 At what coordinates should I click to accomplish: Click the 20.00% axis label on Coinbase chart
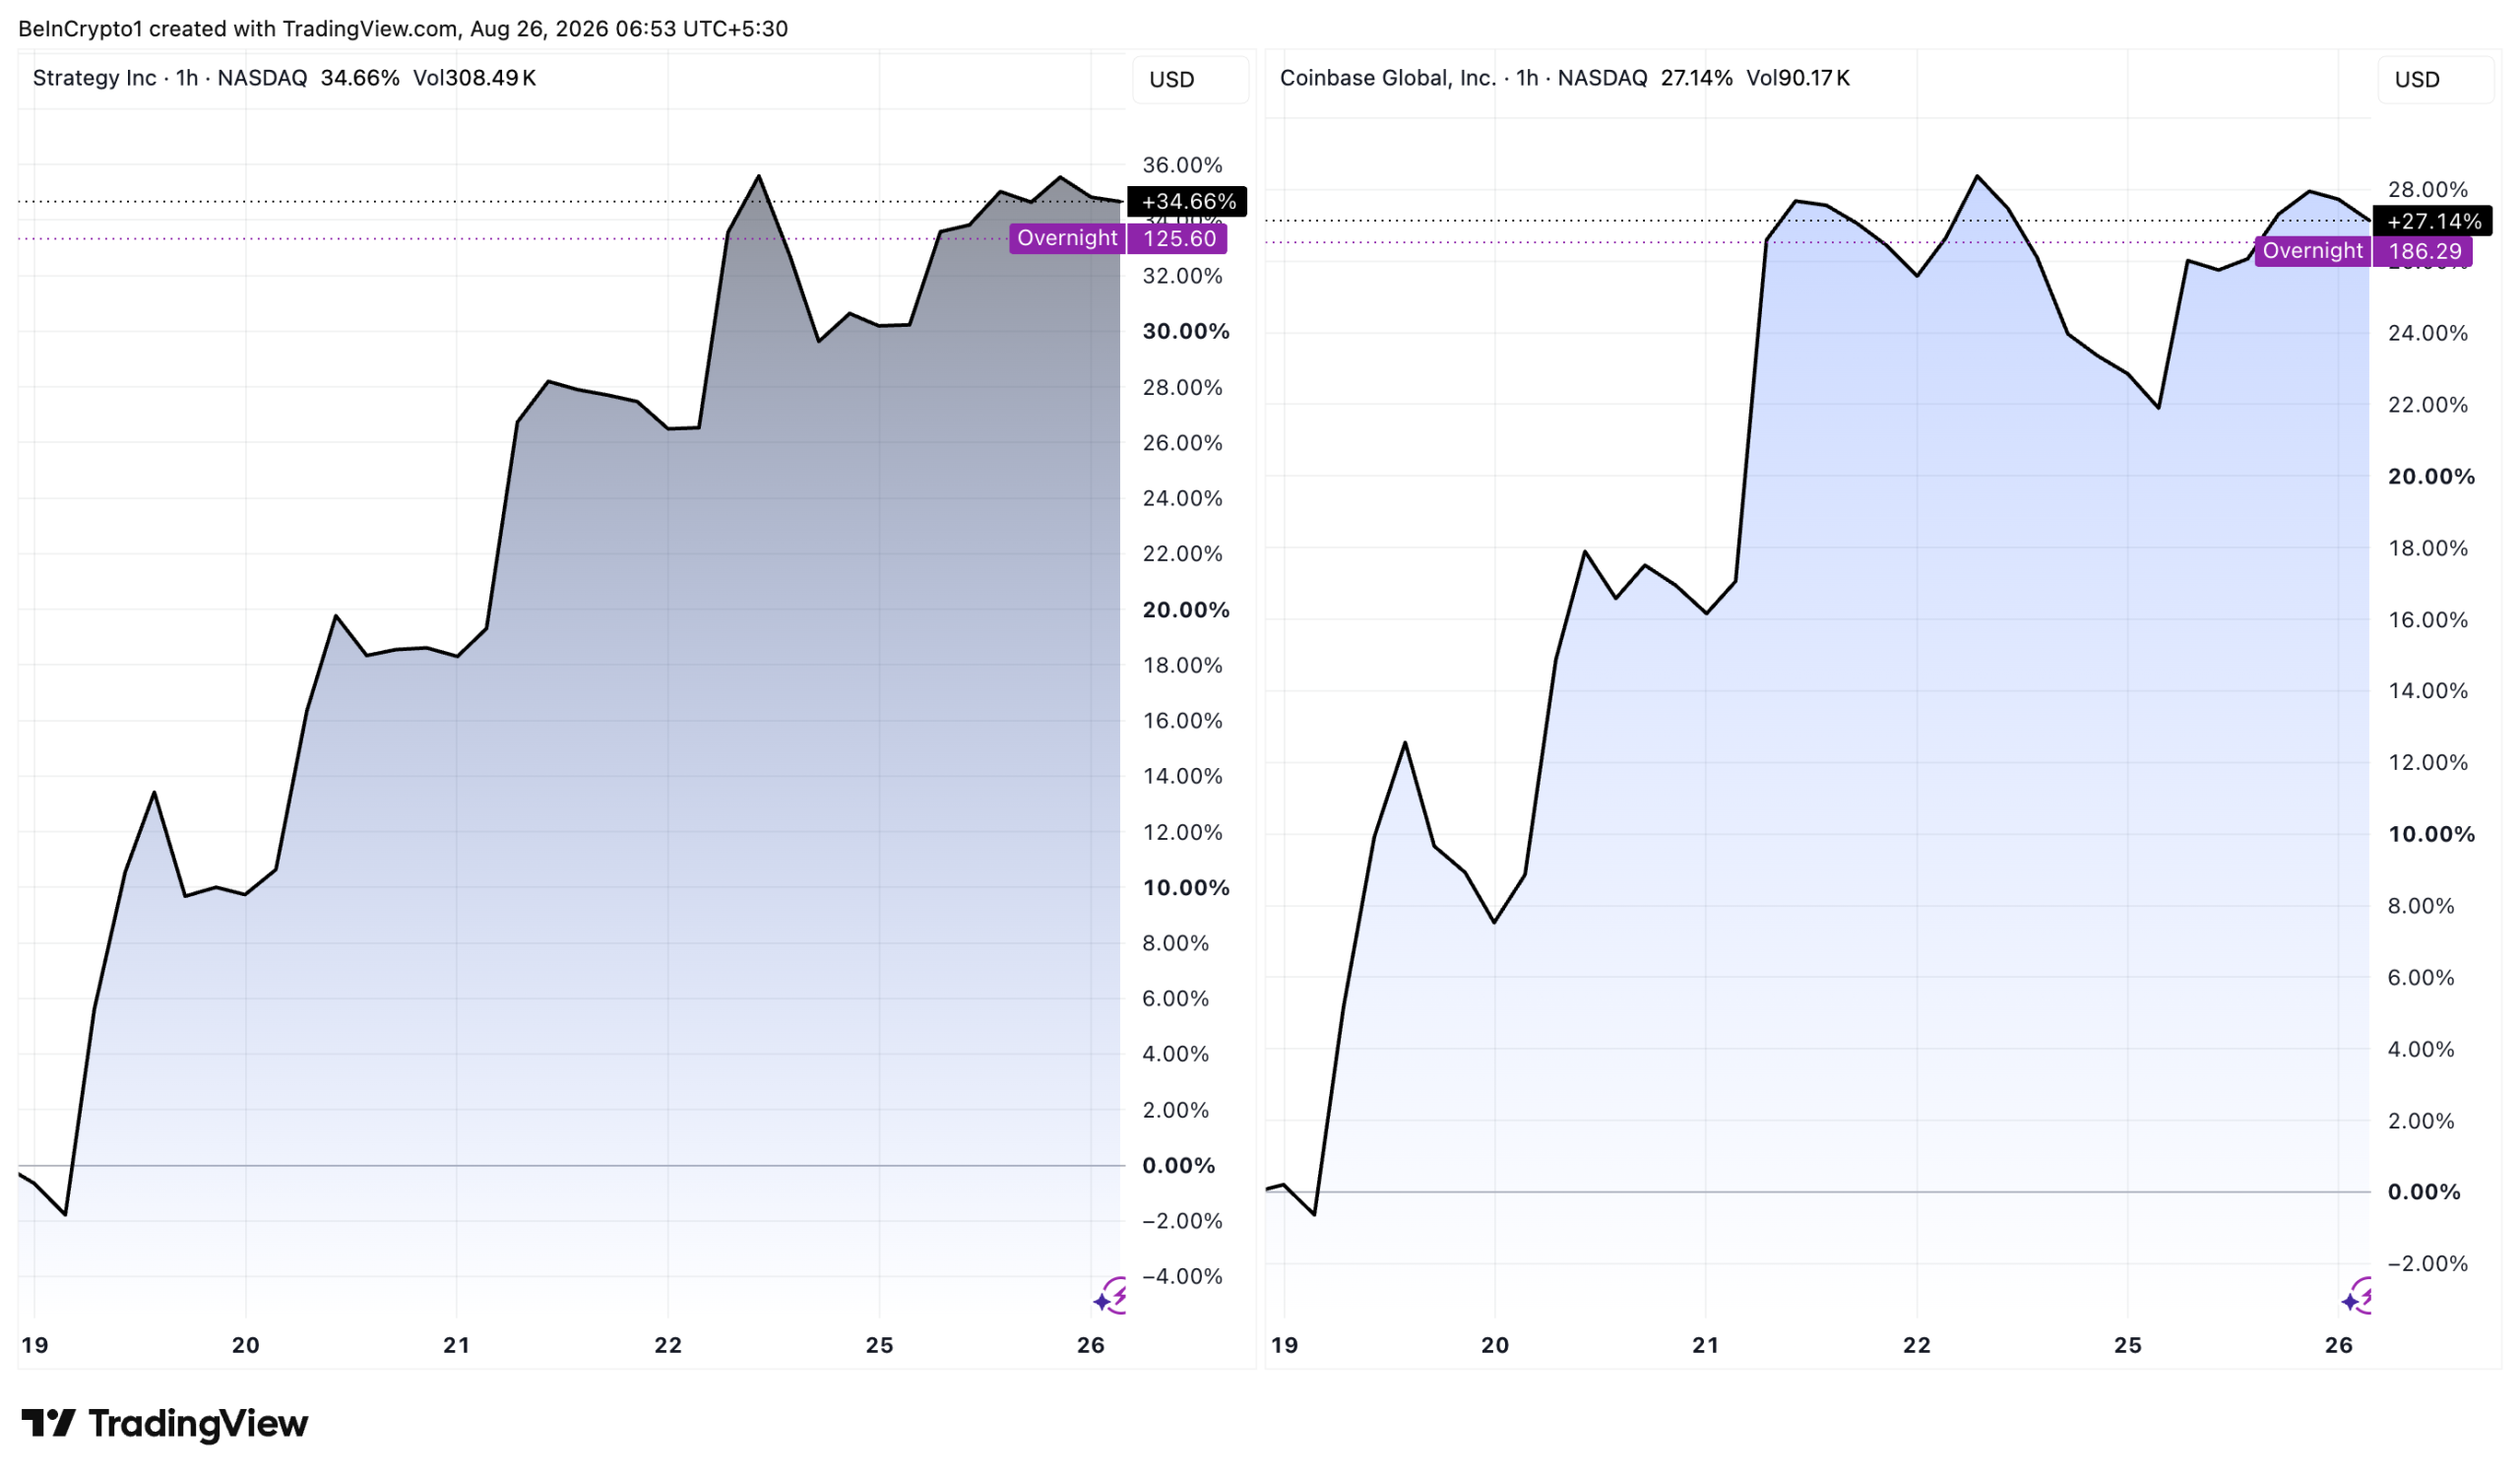[2432, 477]
